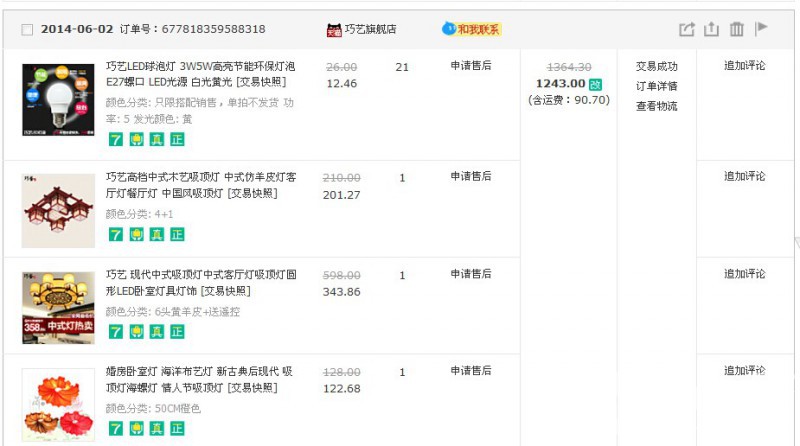Click the green 改 badge beside 1243.00
The image size is (800, 446).
[595, 84]
